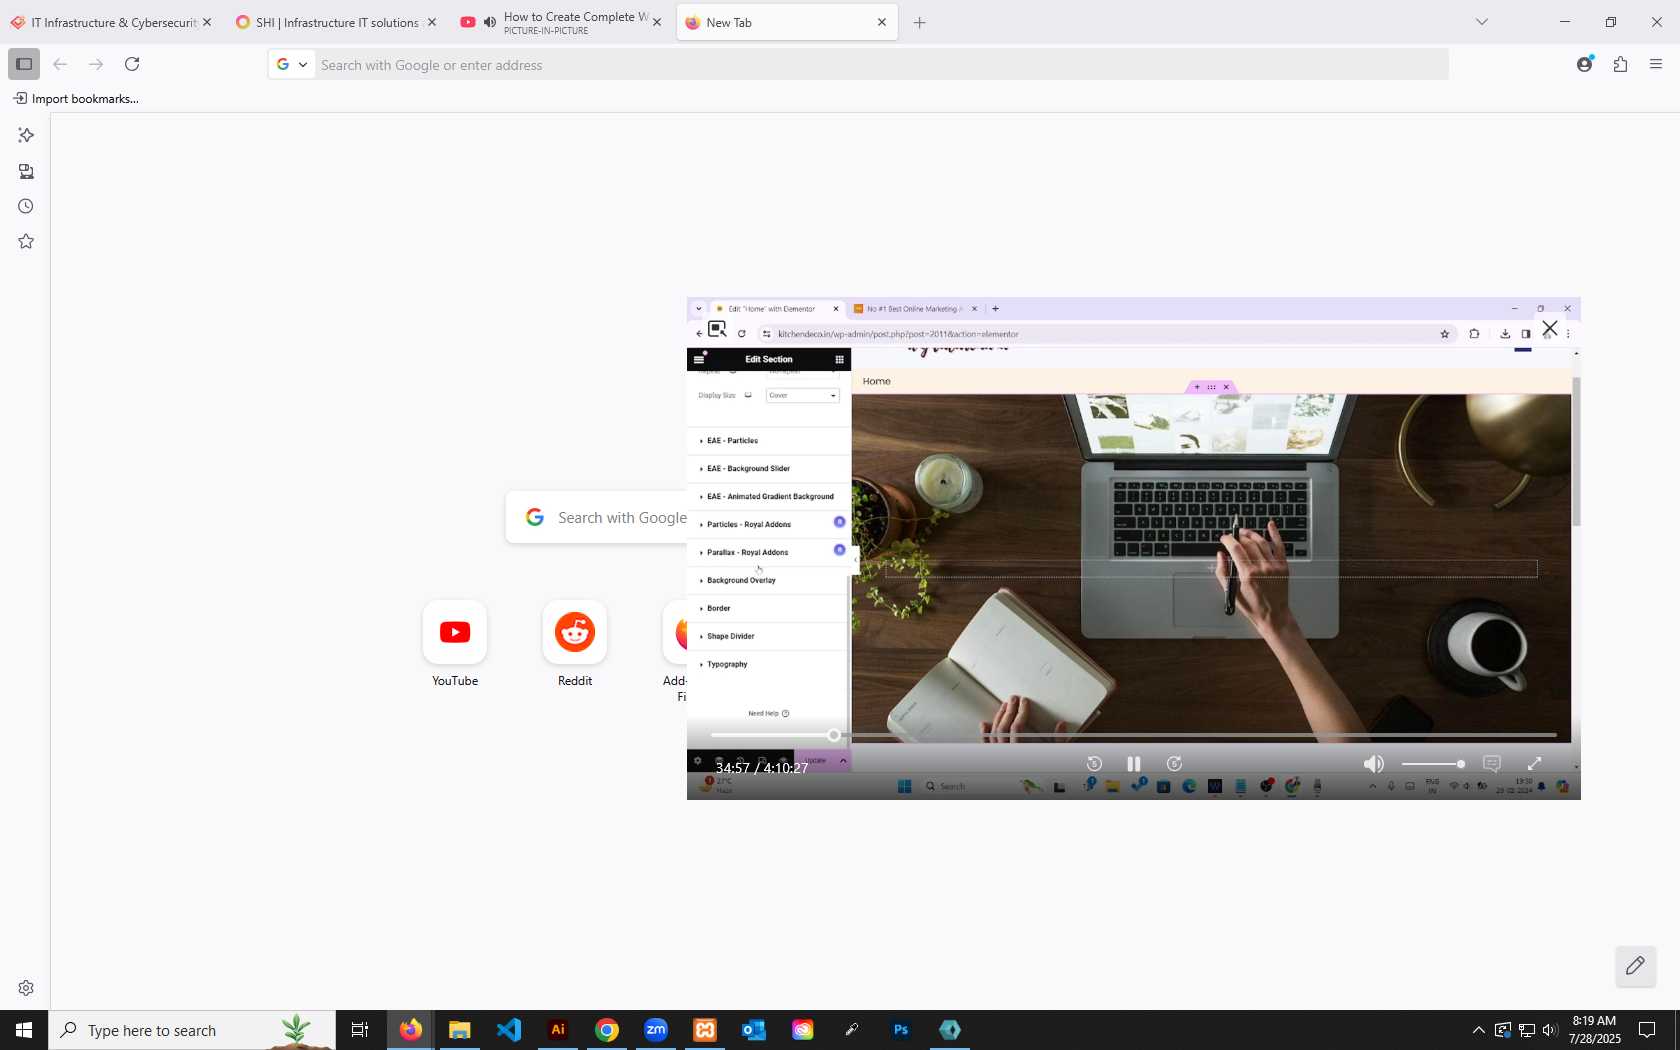Adjust the video seek progress slider
The height and width of the screenshot is (1050, 1680).
tap(1133, 735)
